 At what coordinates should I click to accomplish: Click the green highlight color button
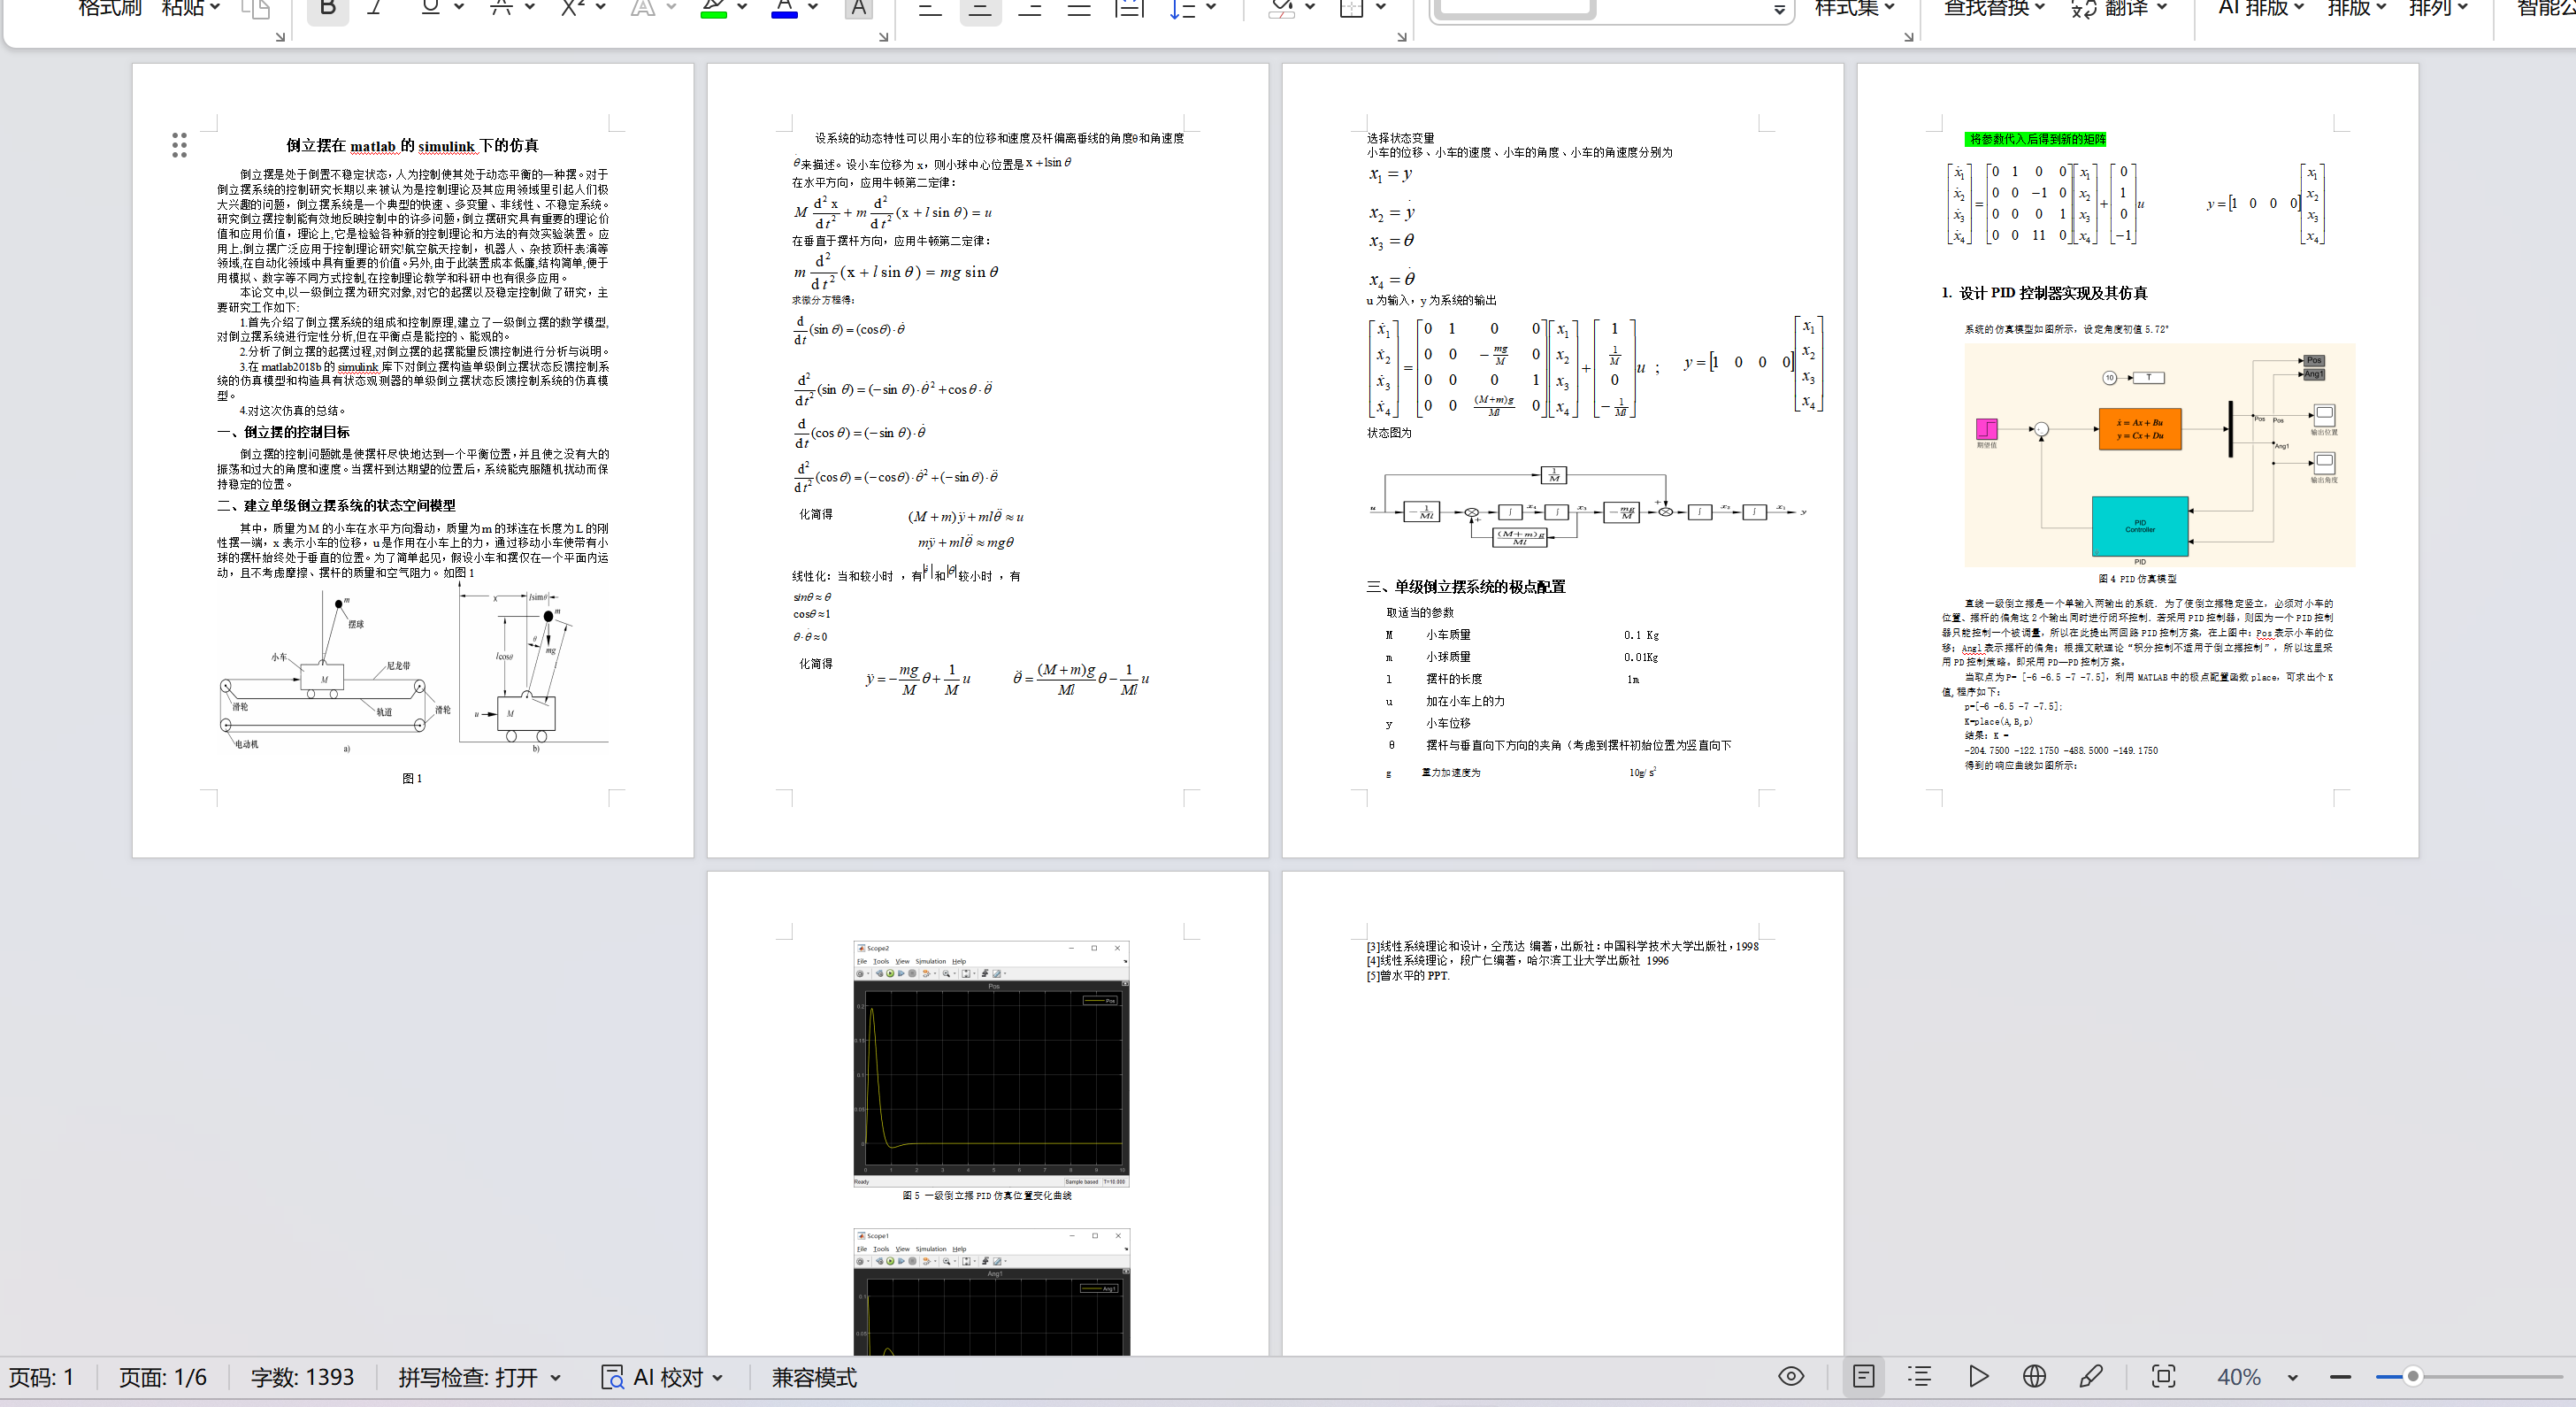click(713, 9)
